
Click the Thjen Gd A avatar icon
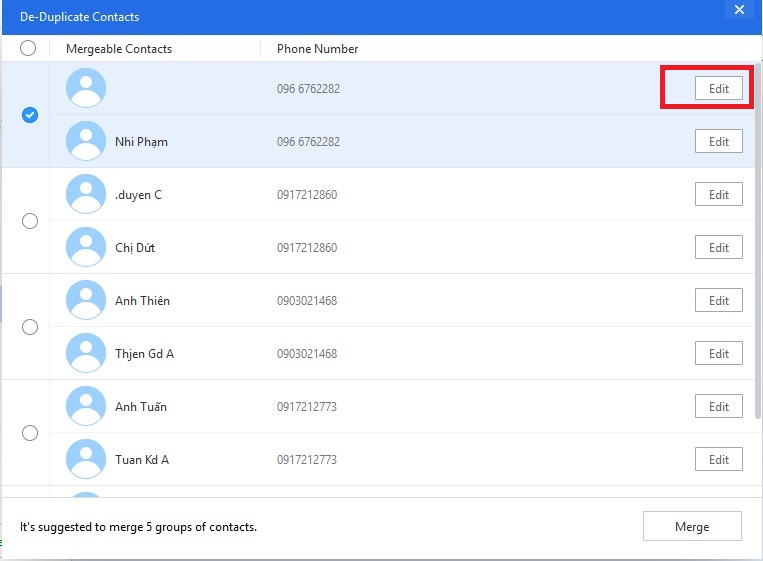(x=86, y=353)
